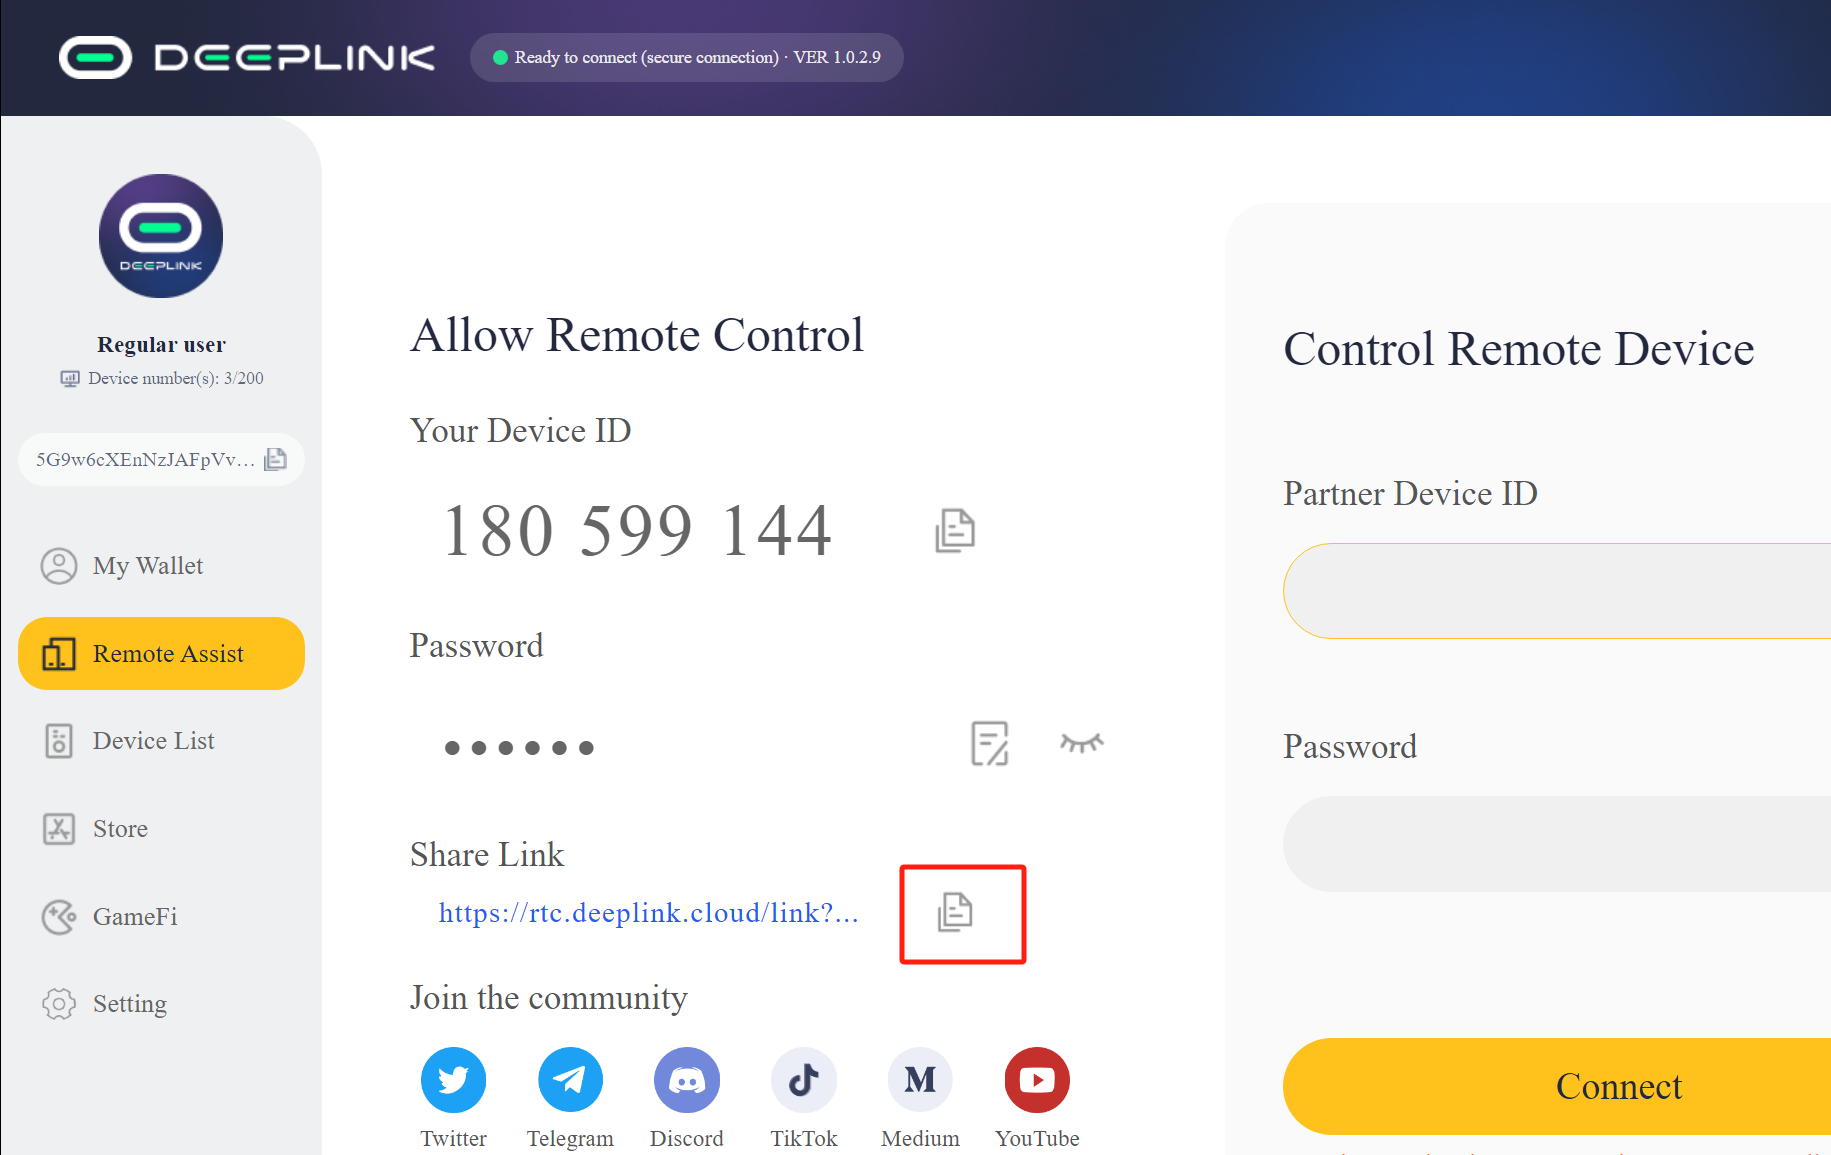
Task: Open the YouTube channel icon
Action: (1037, 1080)
